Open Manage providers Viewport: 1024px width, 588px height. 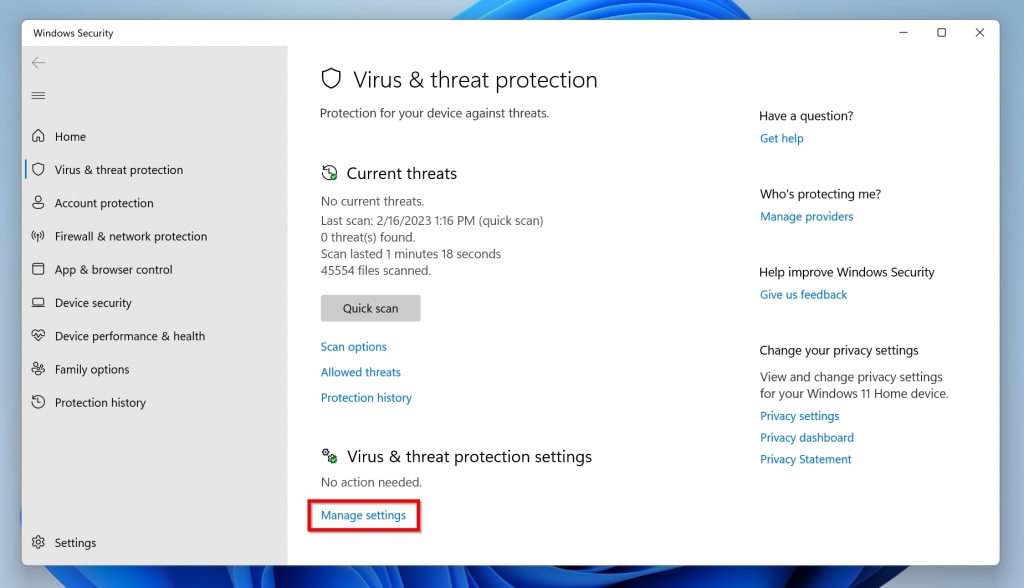pos(806,216)
